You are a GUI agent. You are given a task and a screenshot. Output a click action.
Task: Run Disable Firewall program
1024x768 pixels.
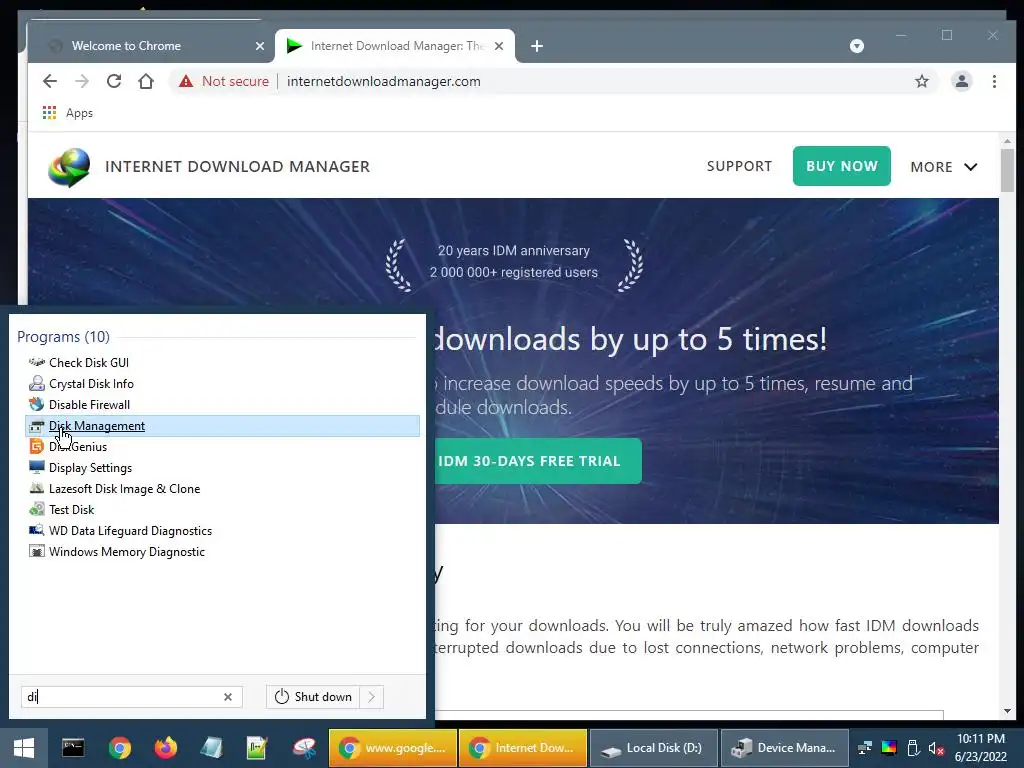click(89, 404)
